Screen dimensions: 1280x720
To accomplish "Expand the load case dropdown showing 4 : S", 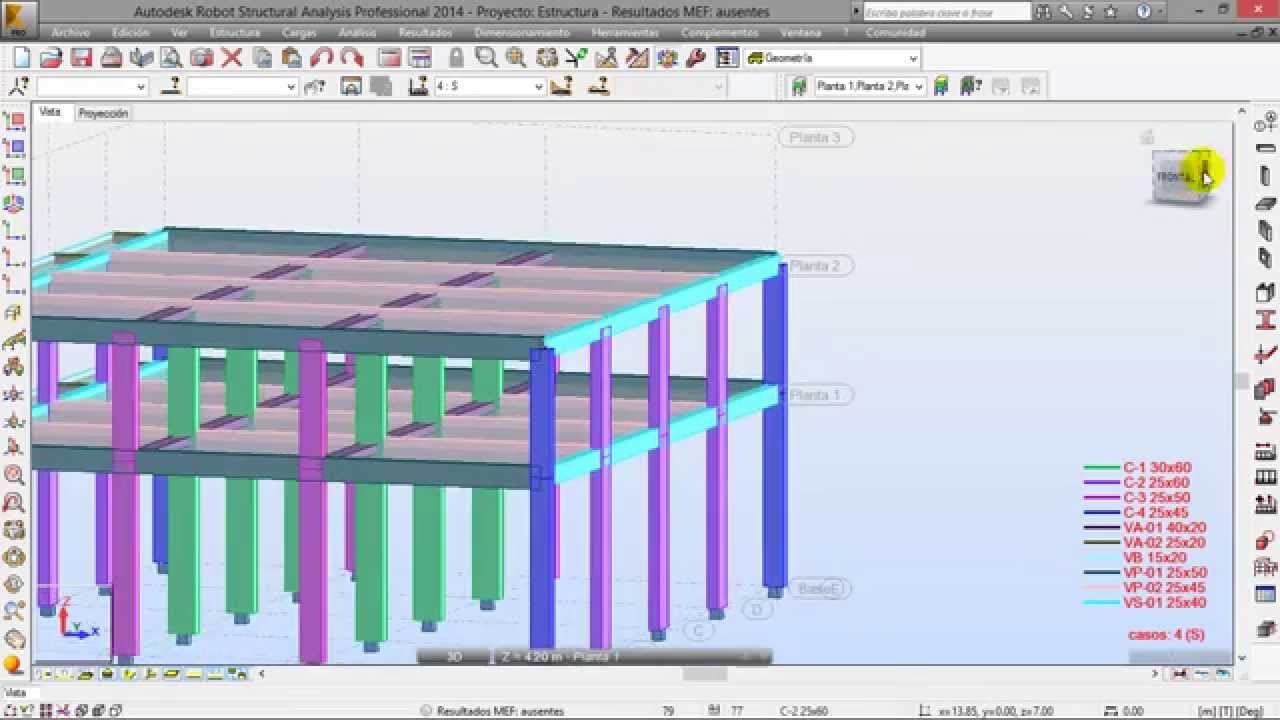I will point(539,87).
